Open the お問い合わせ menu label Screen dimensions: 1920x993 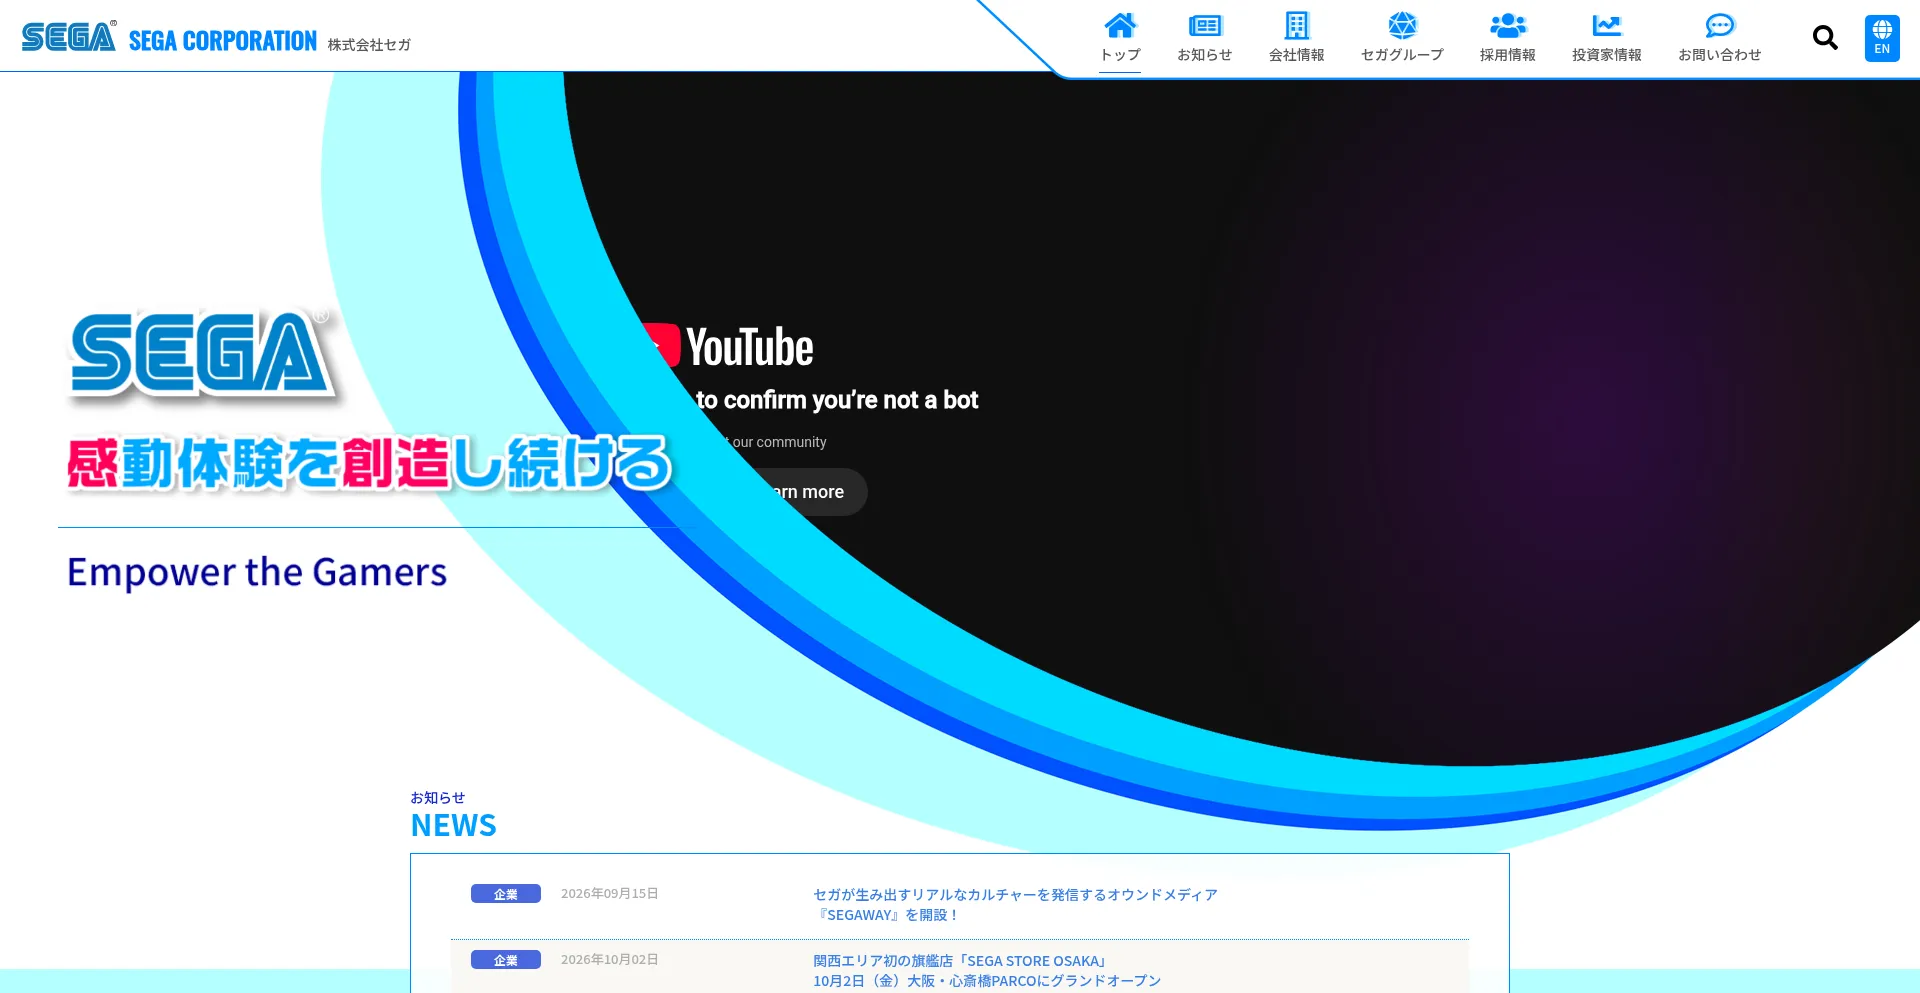pos(1720,55)
